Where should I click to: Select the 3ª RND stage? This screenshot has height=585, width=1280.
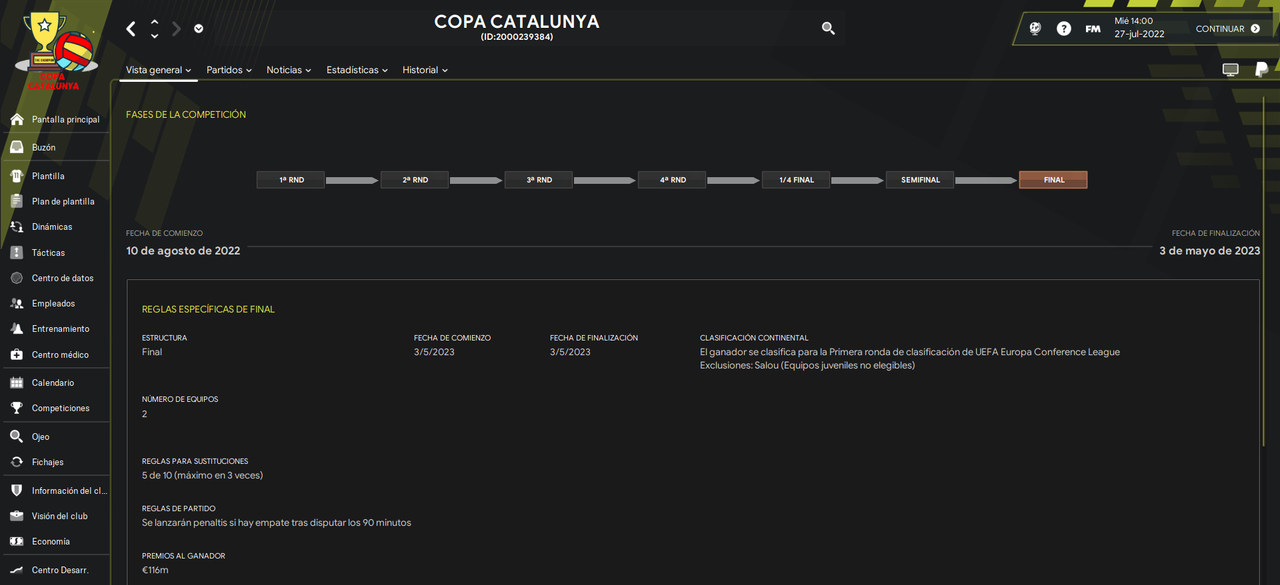click(539, 180)
